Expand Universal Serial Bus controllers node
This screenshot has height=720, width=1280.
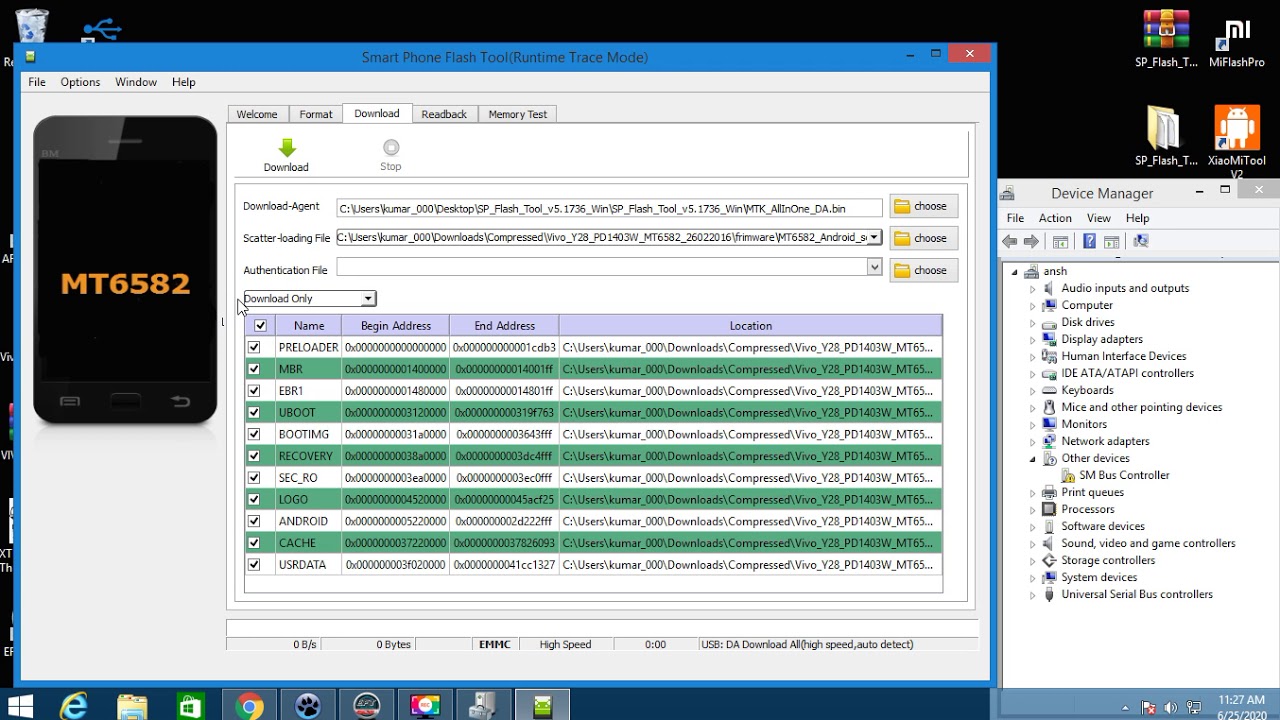coord(1033,594)
